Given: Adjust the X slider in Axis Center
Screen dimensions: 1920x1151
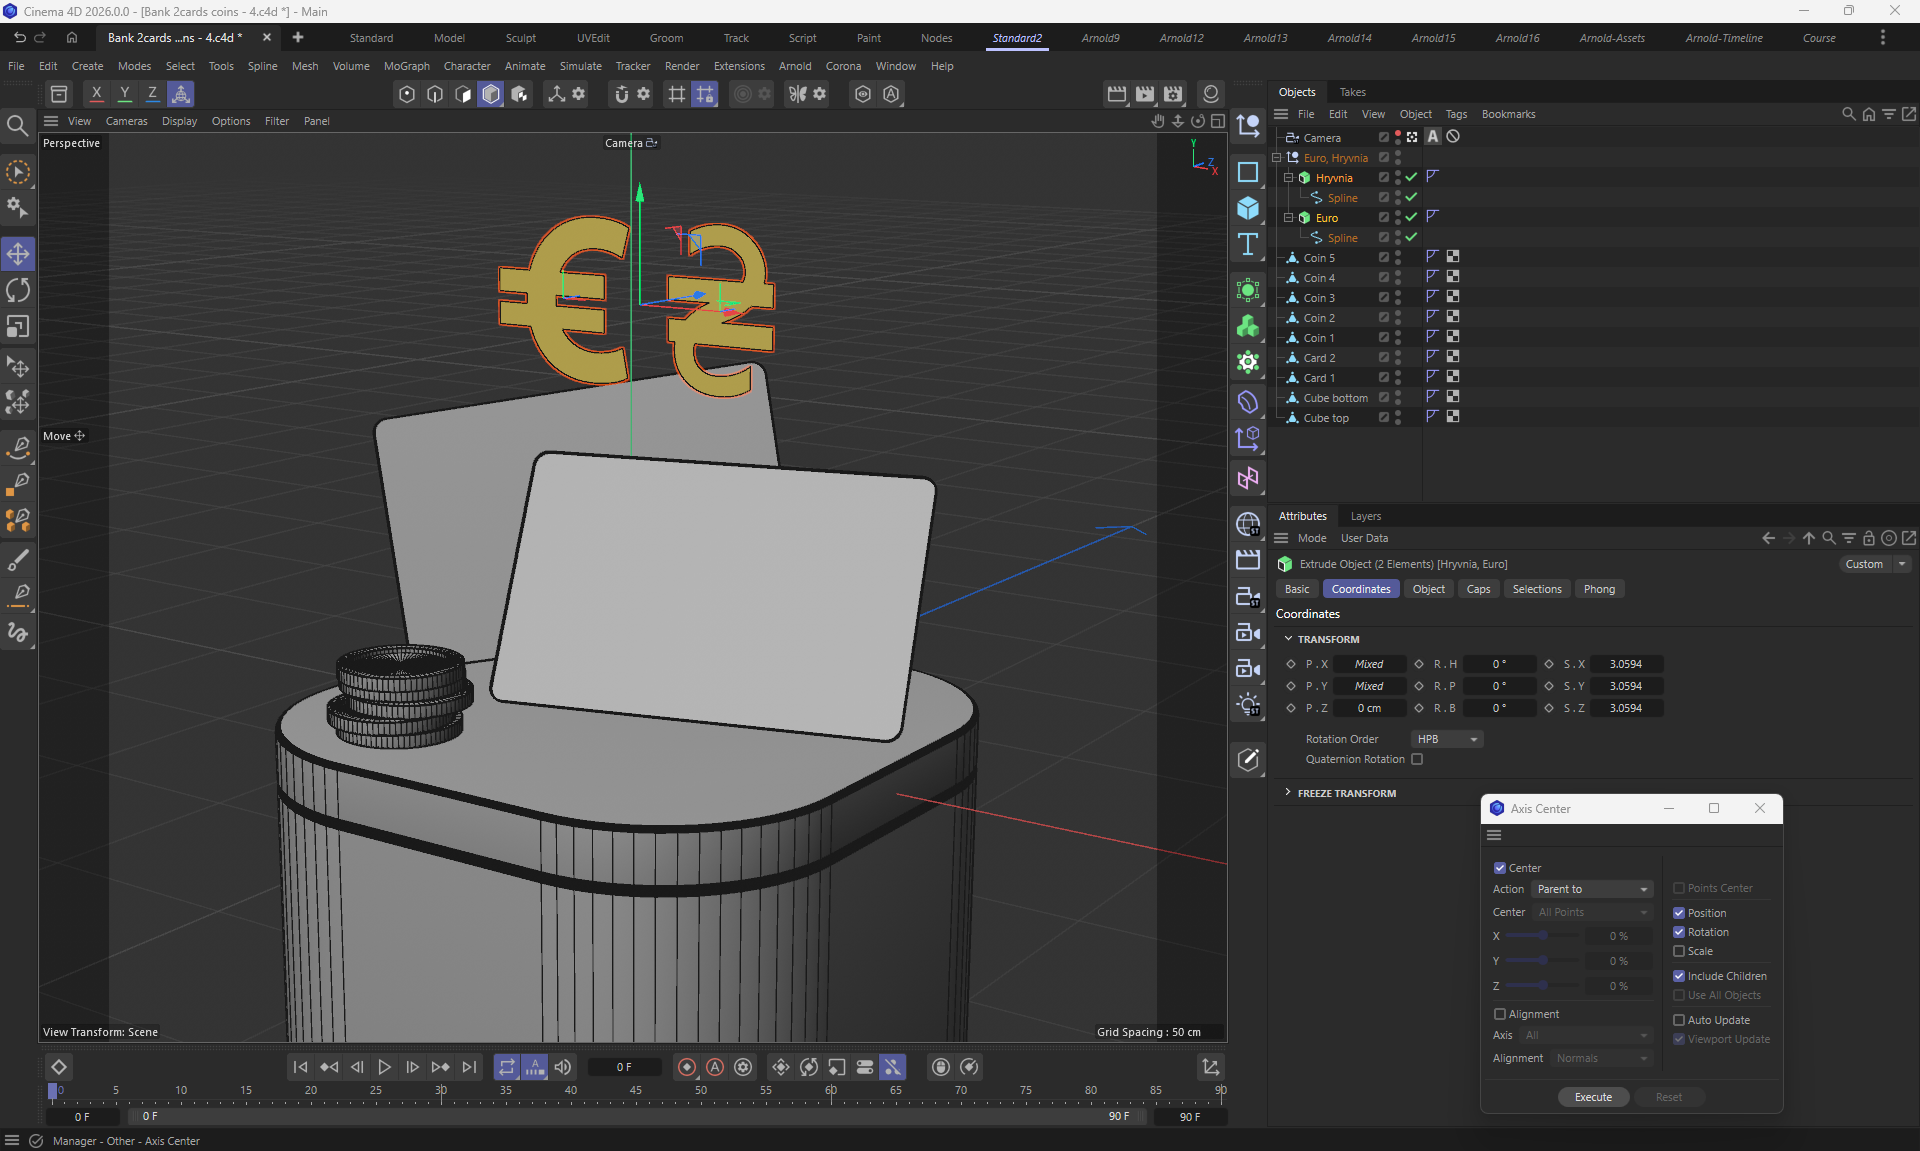Looking at the screenshot, I should [x=1542, y=936].
